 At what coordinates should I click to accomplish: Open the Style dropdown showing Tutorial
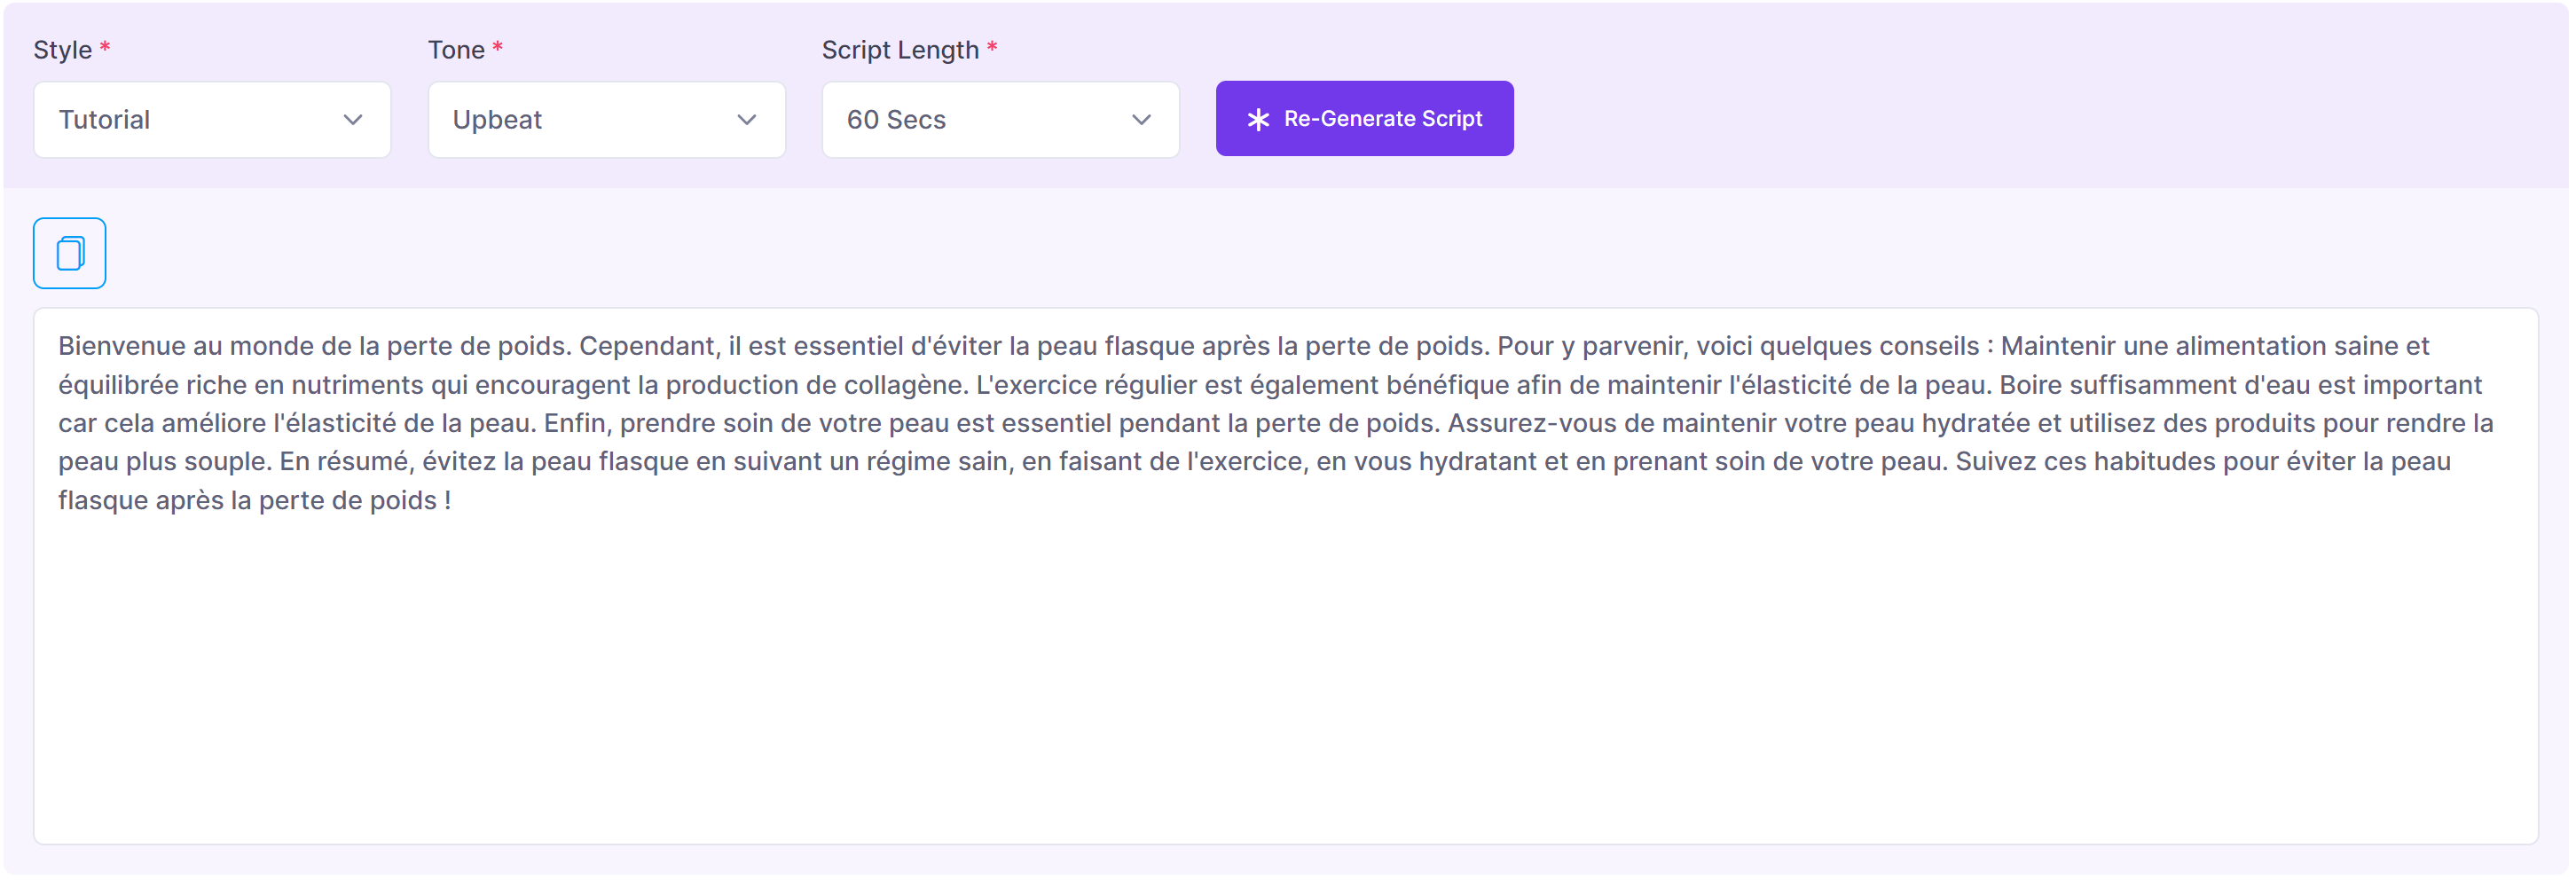coord(212,120)
